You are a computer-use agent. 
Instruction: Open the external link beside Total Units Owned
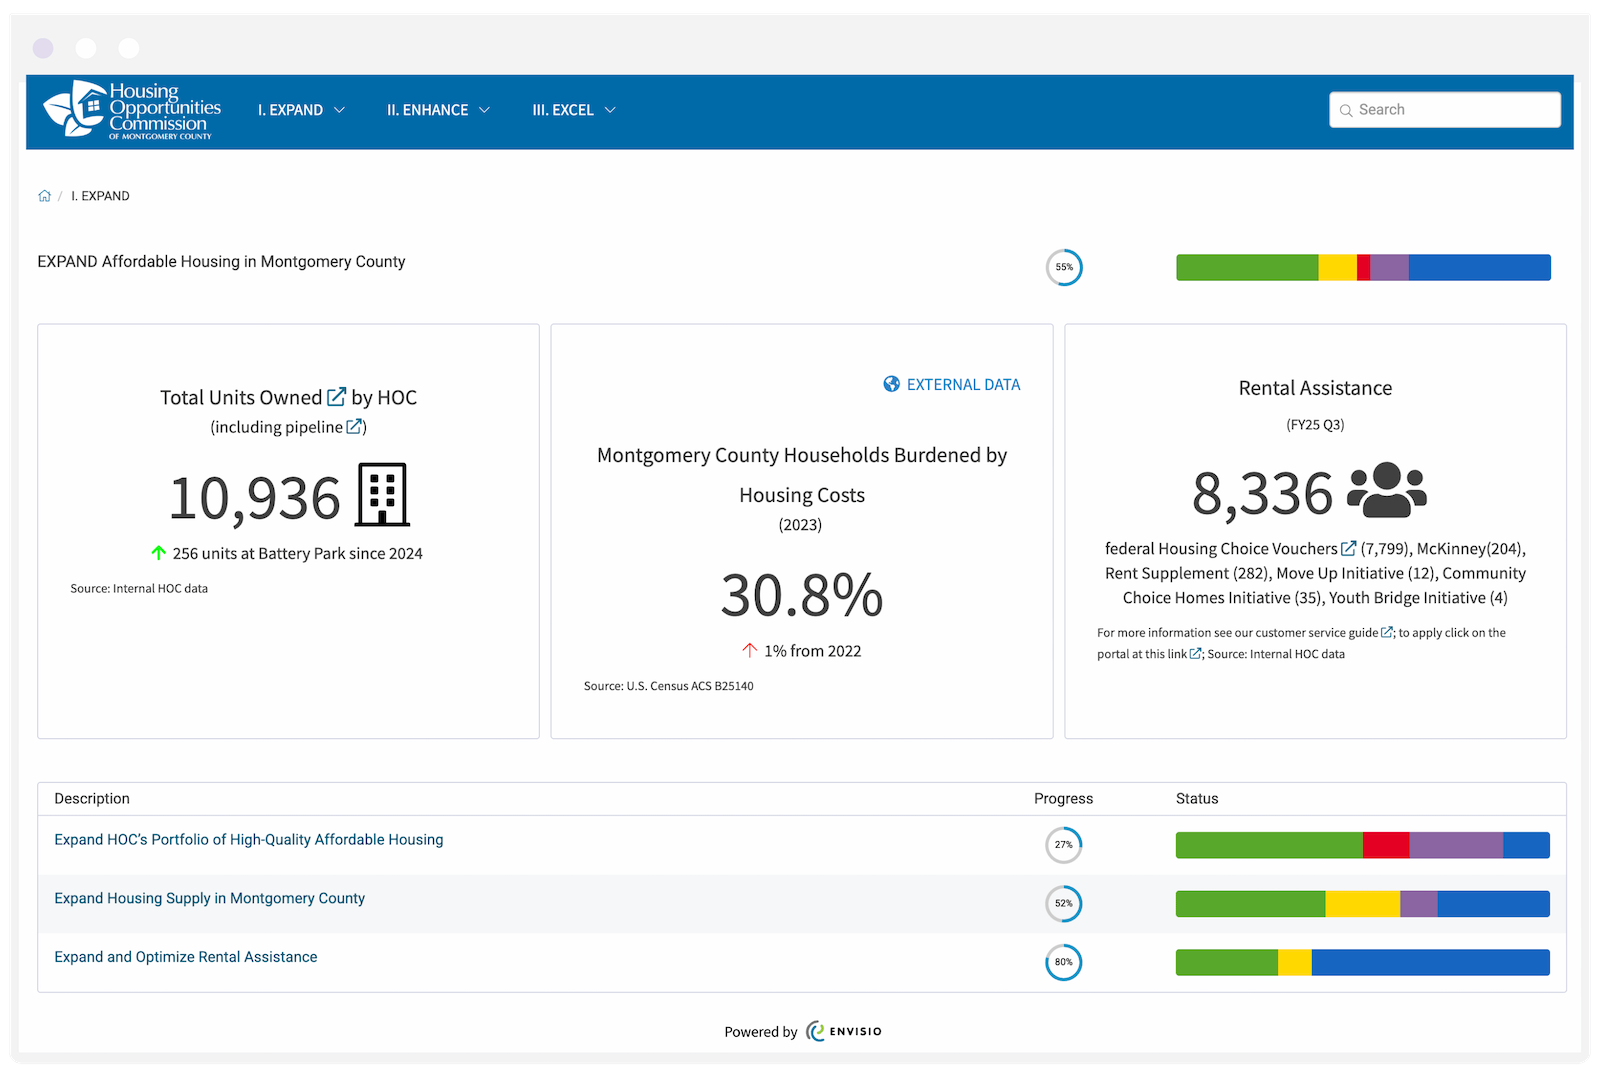point(335,395)
